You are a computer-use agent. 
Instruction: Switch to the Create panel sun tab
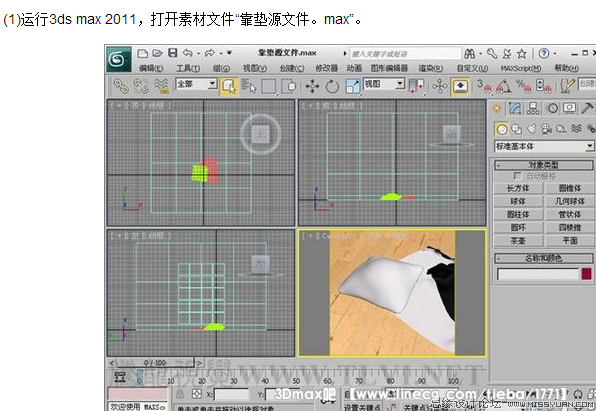point(497,109)
